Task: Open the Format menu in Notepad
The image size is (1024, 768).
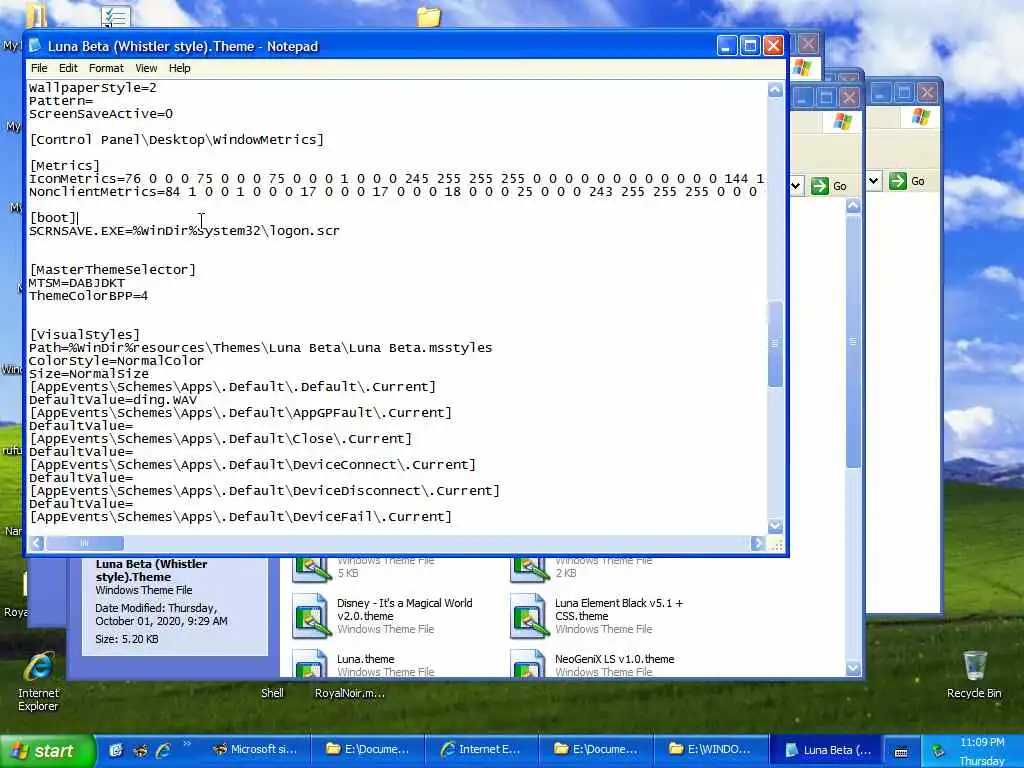Action: [106, 68]
